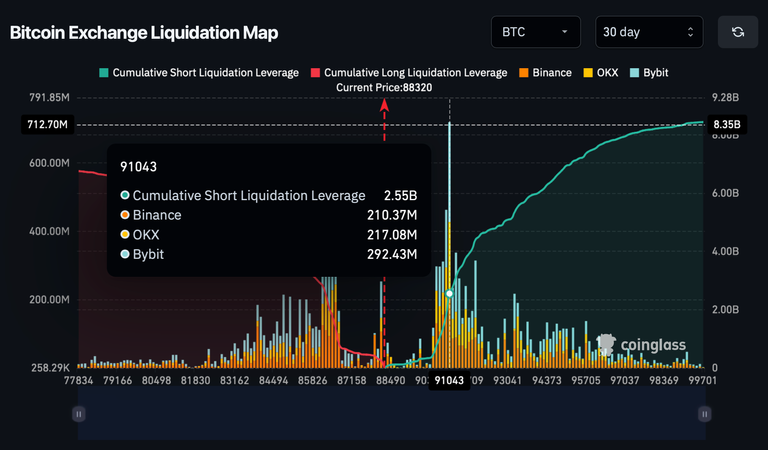Open the 30 day range selector
Screen dimensions: 768x450
[648, 32]
